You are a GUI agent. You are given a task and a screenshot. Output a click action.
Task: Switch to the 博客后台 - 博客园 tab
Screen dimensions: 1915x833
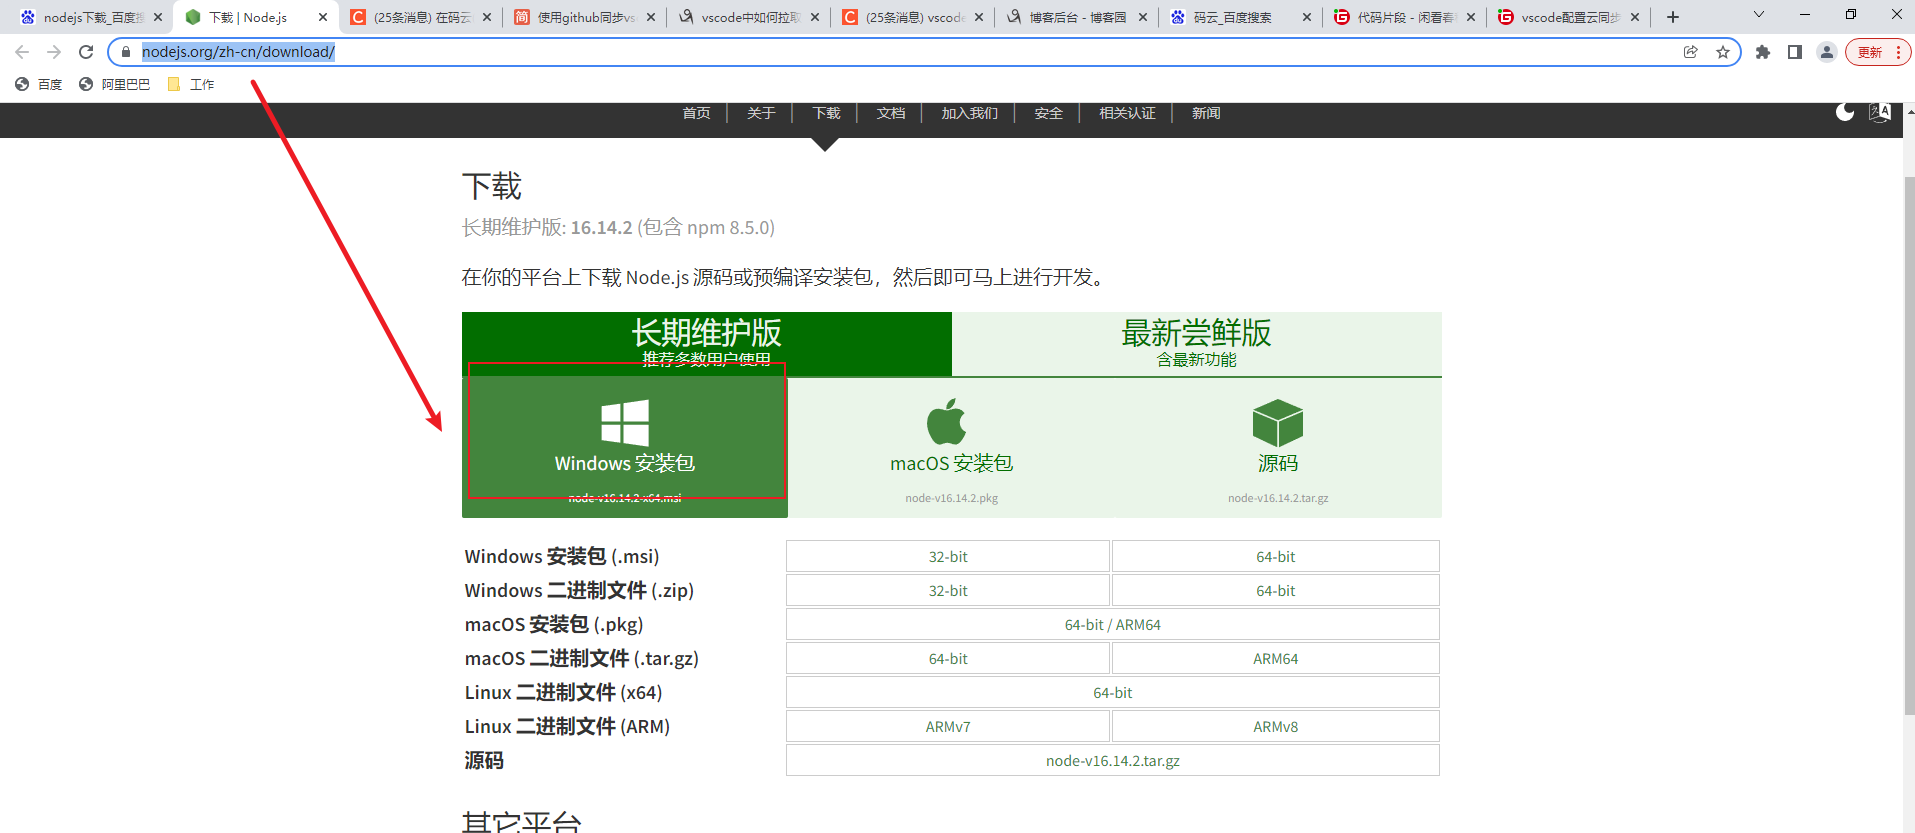(x=1077, y=17)
